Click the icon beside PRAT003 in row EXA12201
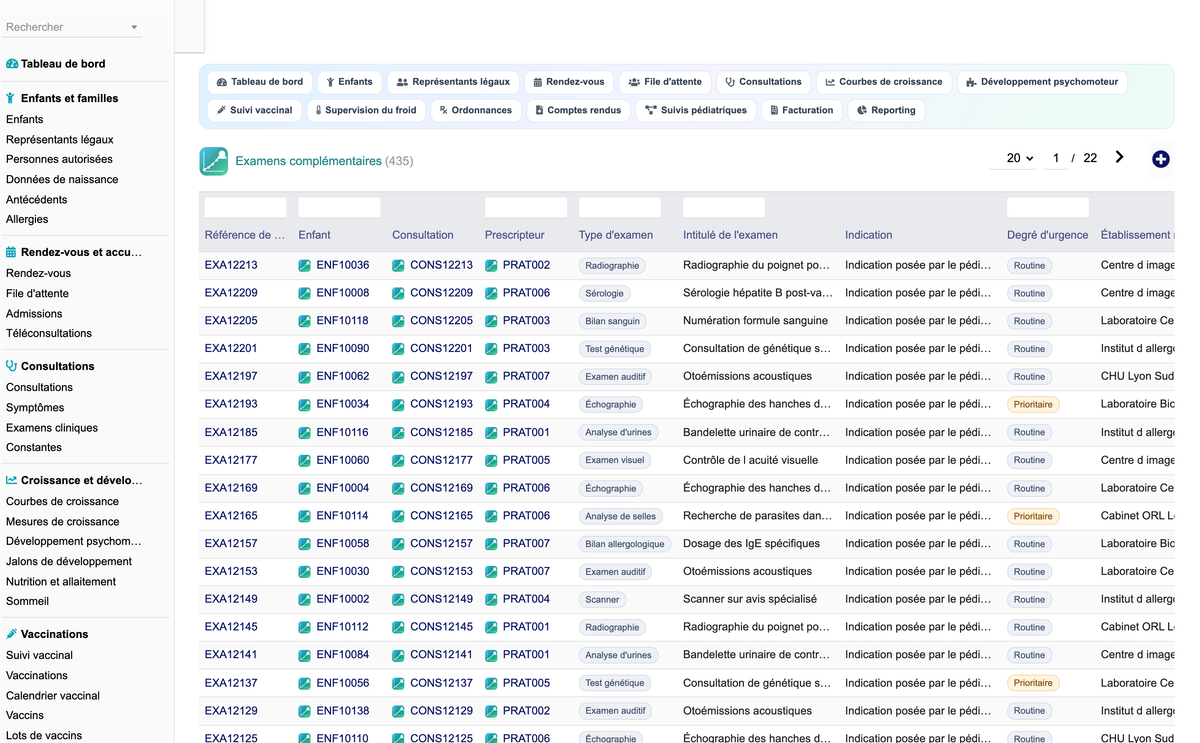This screenshot has height=743, width=1200. (x=491, y=349)
